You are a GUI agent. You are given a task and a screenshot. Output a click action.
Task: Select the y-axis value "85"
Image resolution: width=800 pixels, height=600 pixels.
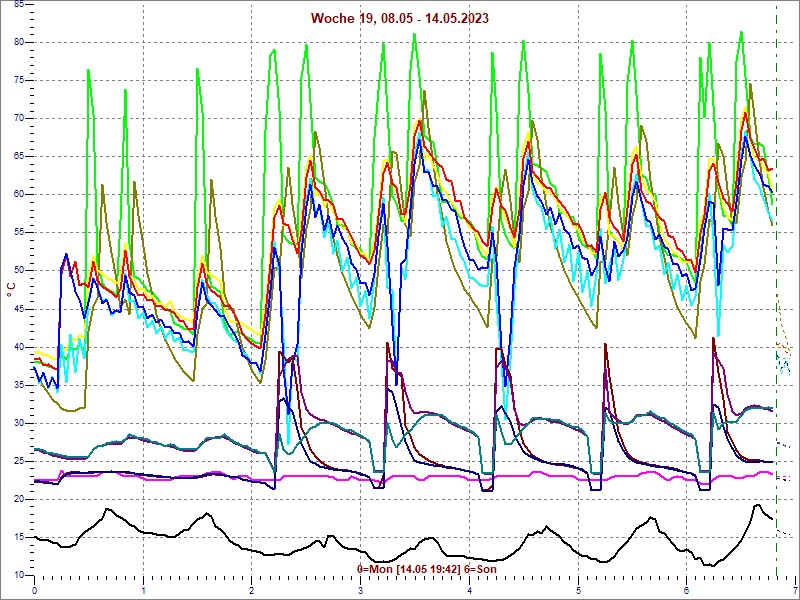[x=18, y=4]
